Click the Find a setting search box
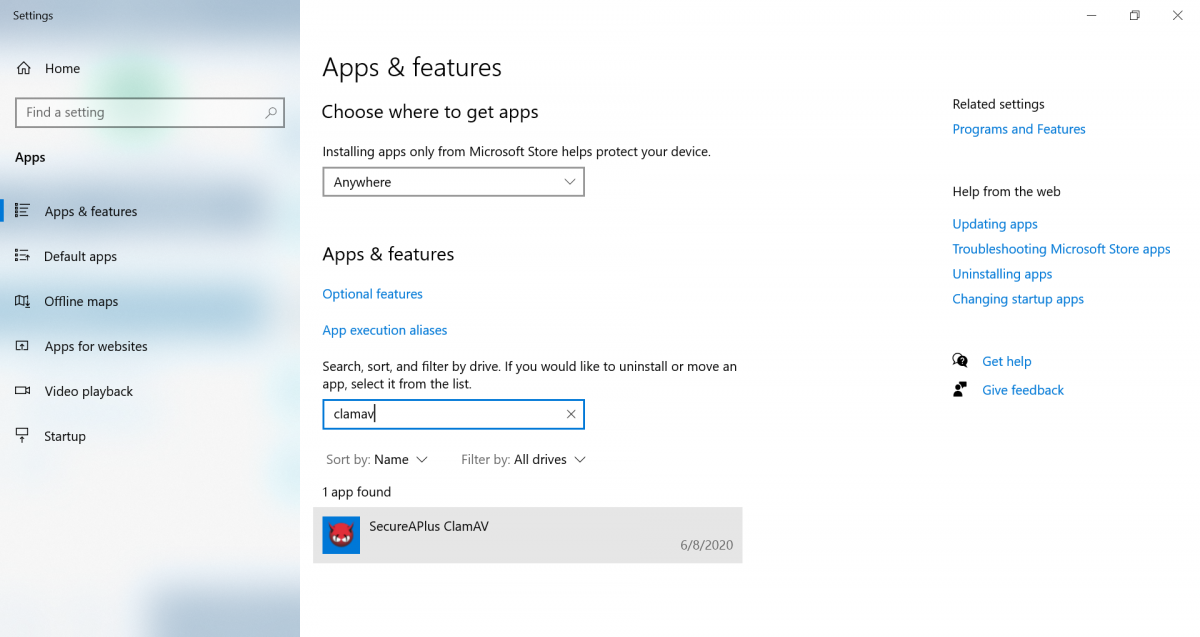 click(x=140, y=113)
